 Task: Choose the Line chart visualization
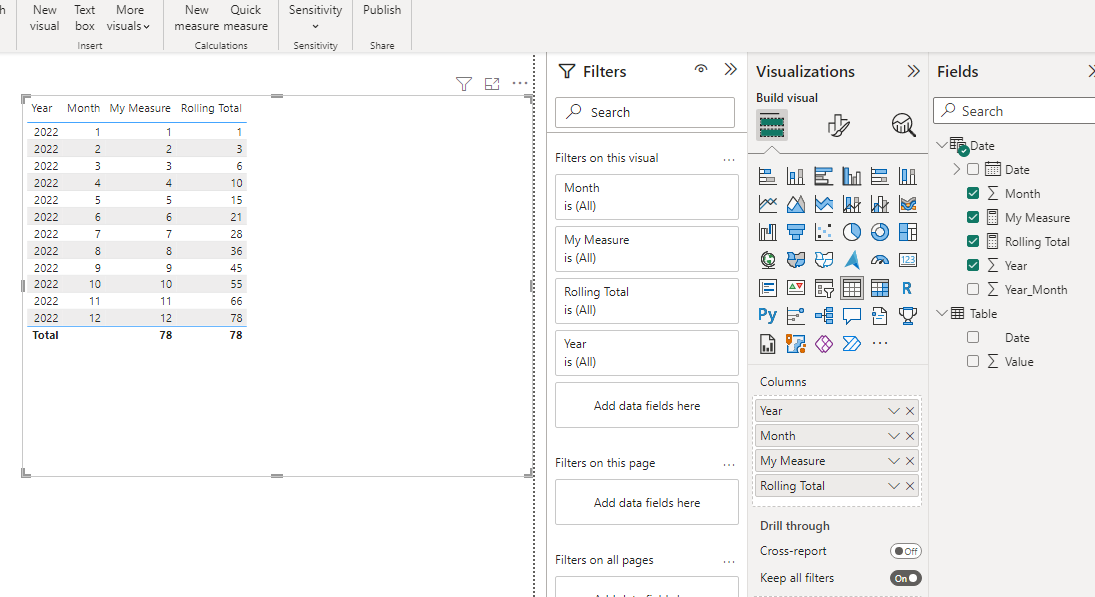(x=767, y=205)
